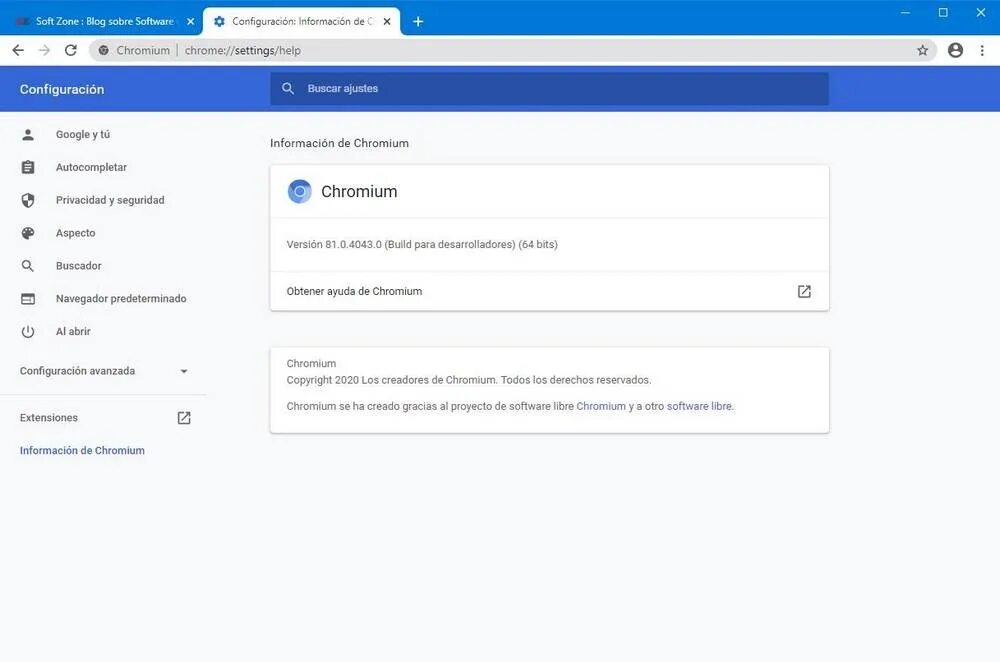Click the power icon beside Al abrir

(28, 332)
